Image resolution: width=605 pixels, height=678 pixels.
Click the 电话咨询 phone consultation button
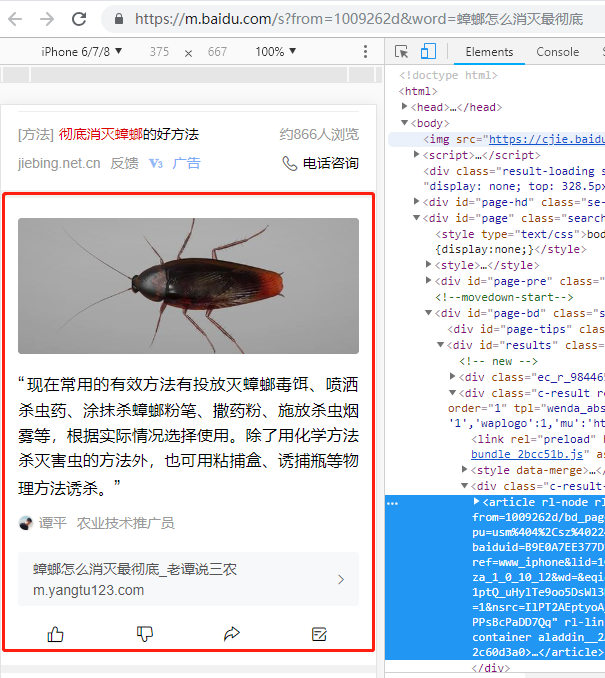tap(331, 163)
